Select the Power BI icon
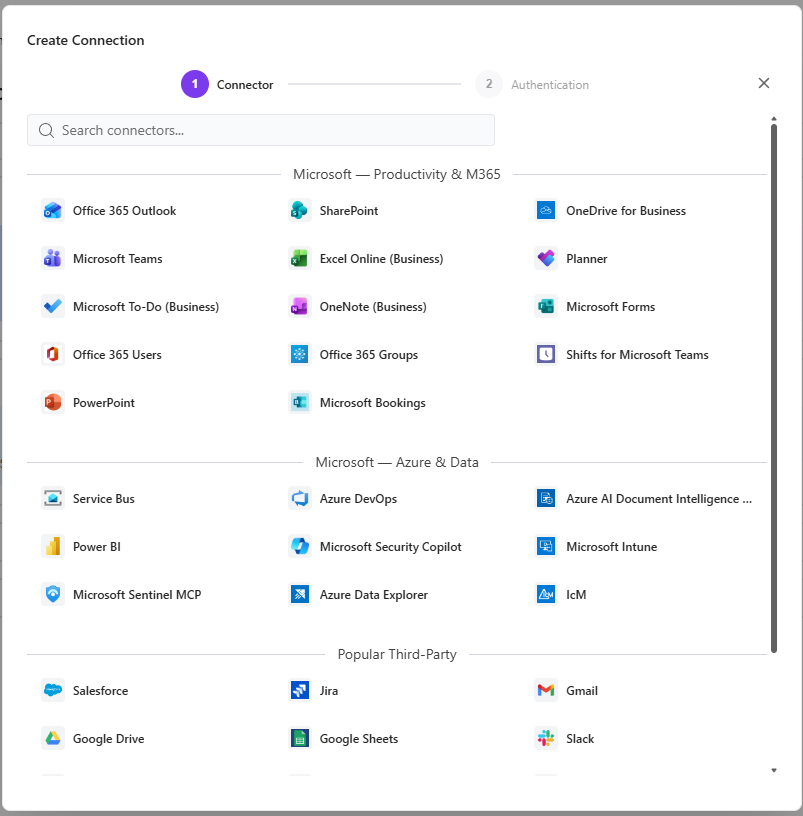803x816 pixels. point(53,546)
